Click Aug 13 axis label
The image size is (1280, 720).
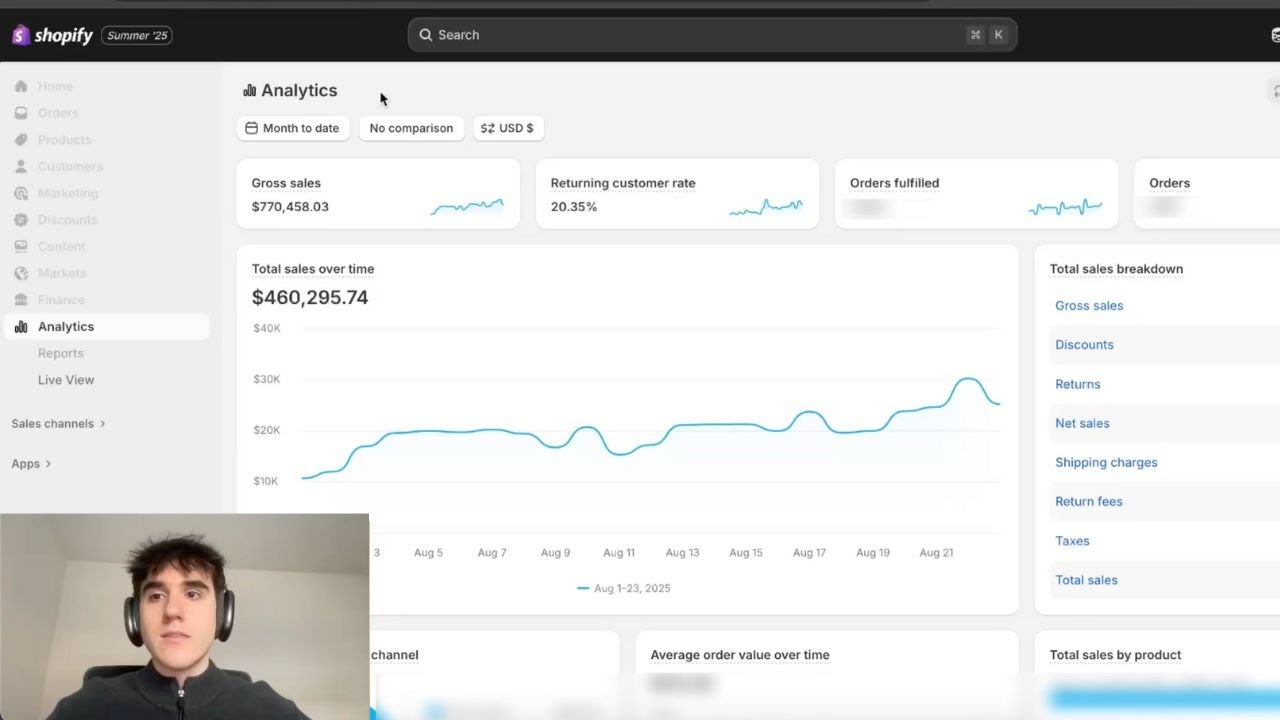[682, 553]
